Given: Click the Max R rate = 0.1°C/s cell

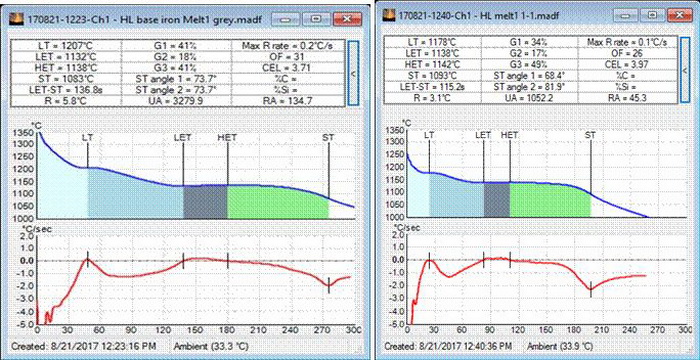Looking at the screenshot, I should (629, 42).
